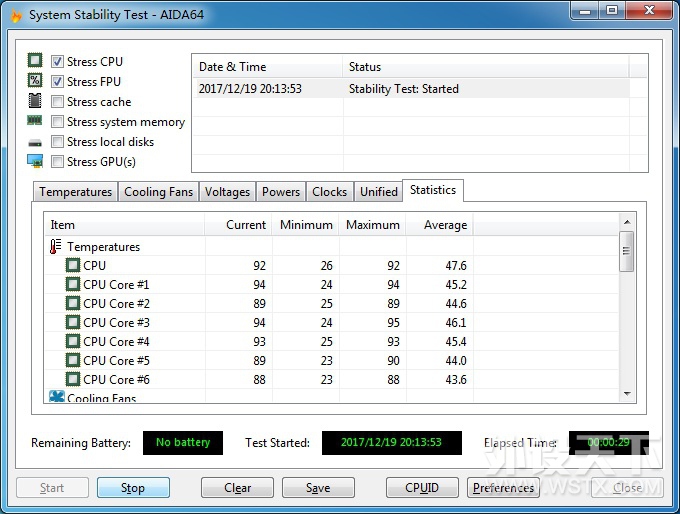Screen dimensions: 680x514
Task: Click the RAM module icon beside Stress system memory
Action: [x=35, y=120]
